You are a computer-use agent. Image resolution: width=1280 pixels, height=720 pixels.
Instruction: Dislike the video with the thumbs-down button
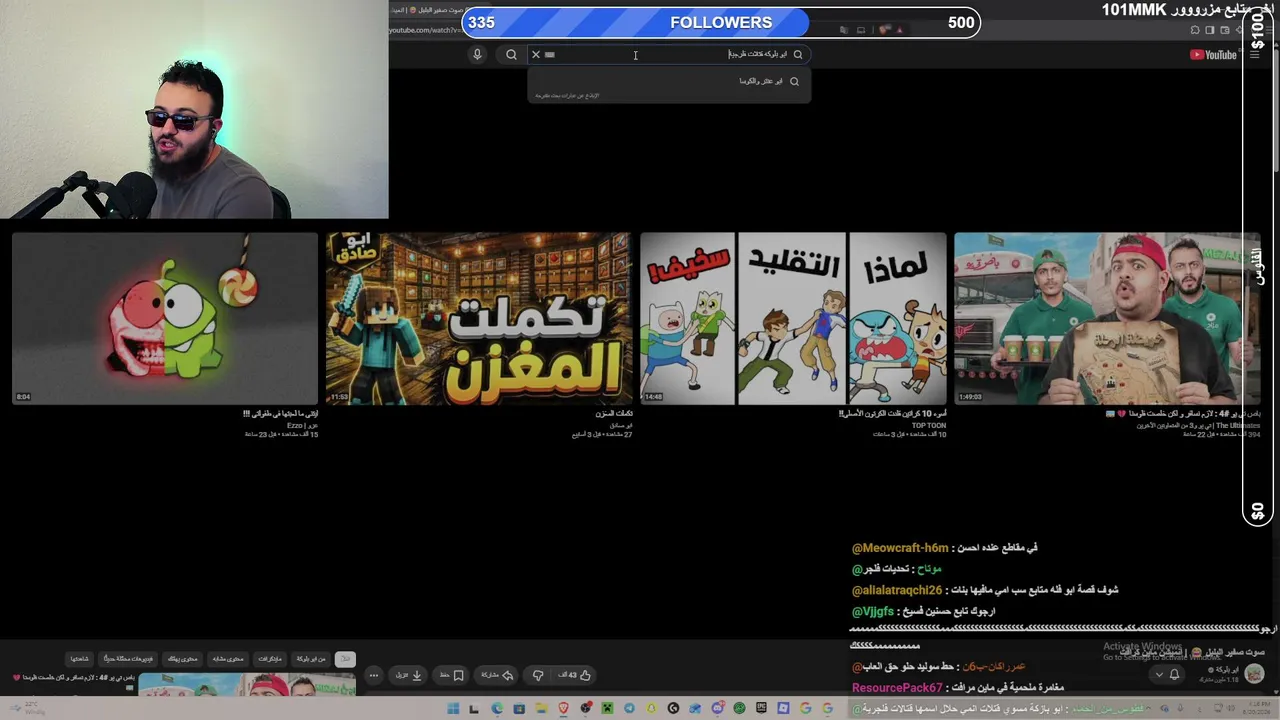[x=538, y=675]
